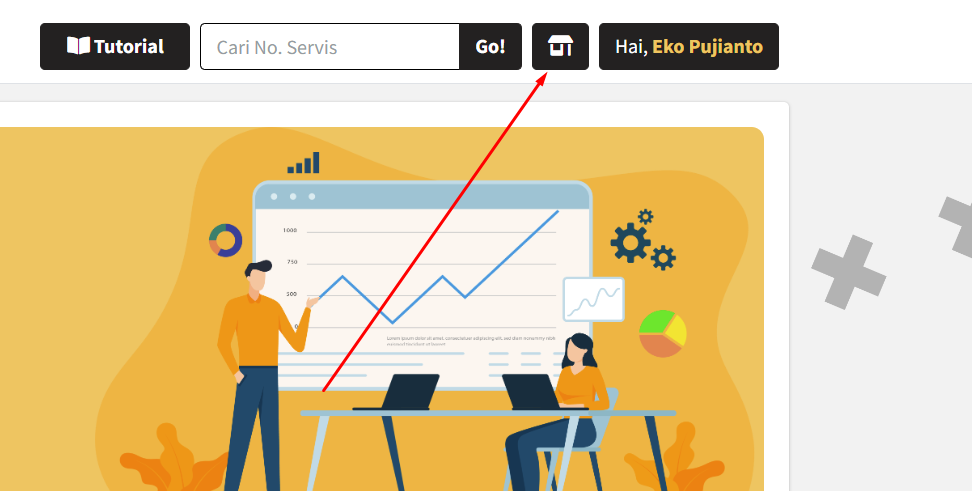Click the smallest gear above large gear
This screenshot has height=491, width=972.
point(646,216)
